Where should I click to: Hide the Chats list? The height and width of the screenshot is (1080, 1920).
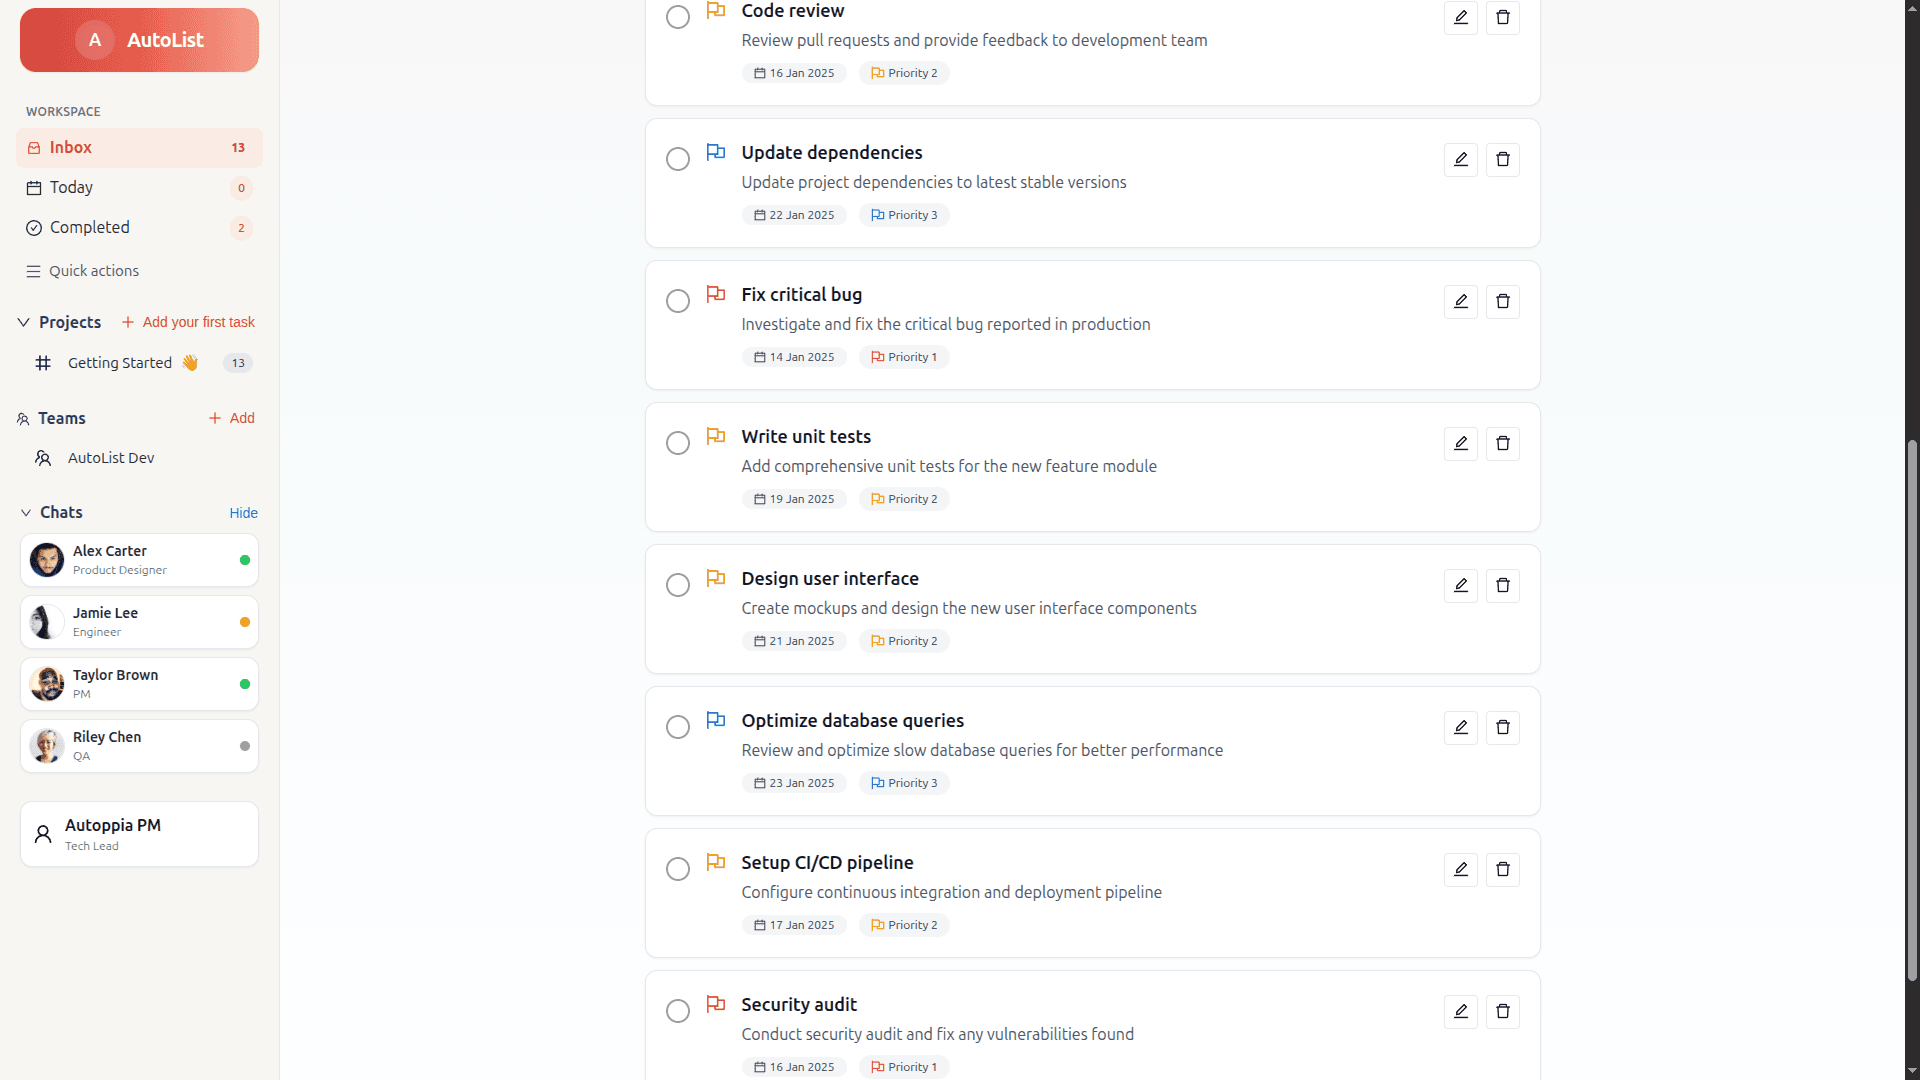coord(243,513)
